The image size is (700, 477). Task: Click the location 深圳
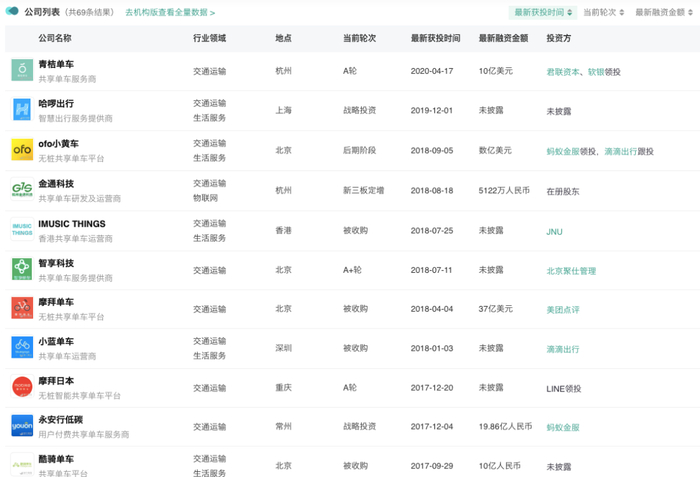[x=283, y=348]
